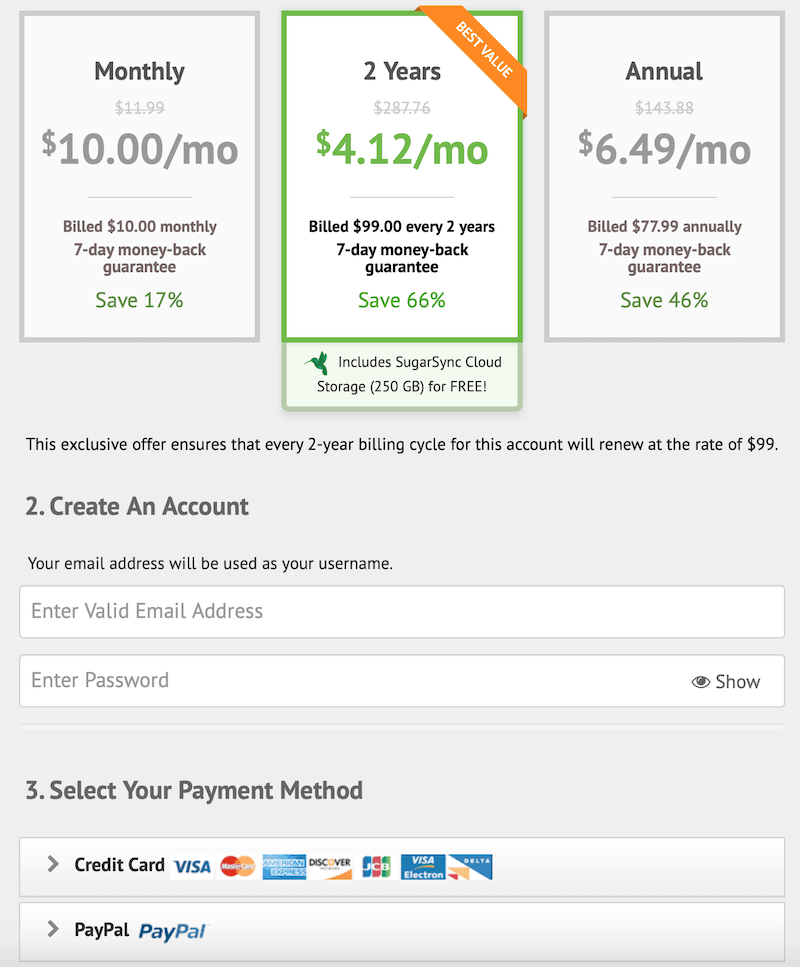The width and height of the screenshot is (800, 967).
Task: Click the Discover card icon
Action: coord(330,865)
